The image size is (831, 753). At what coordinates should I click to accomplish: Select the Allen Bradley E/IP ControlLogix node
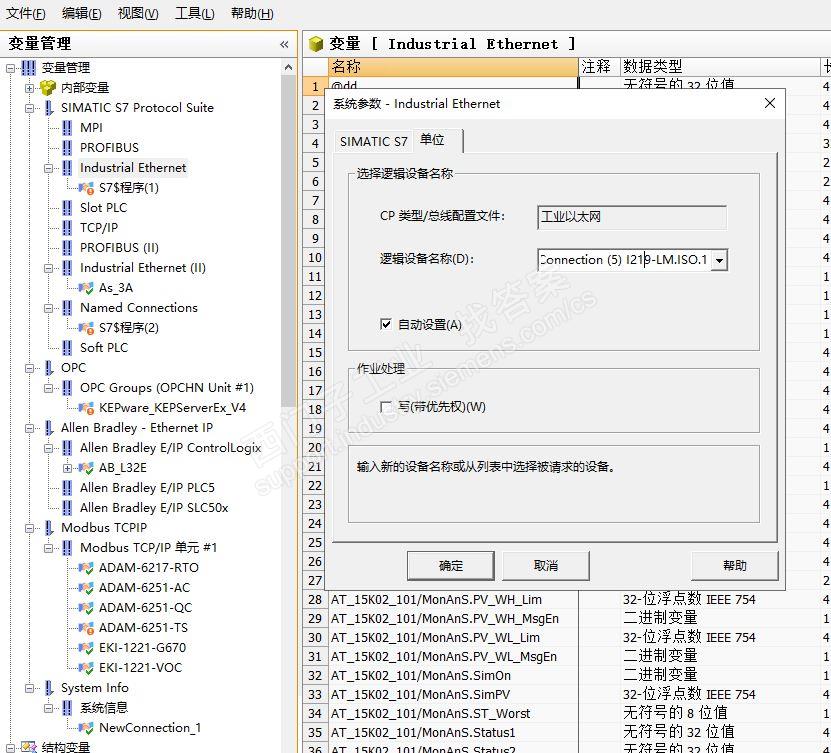[x=171, y=448]
